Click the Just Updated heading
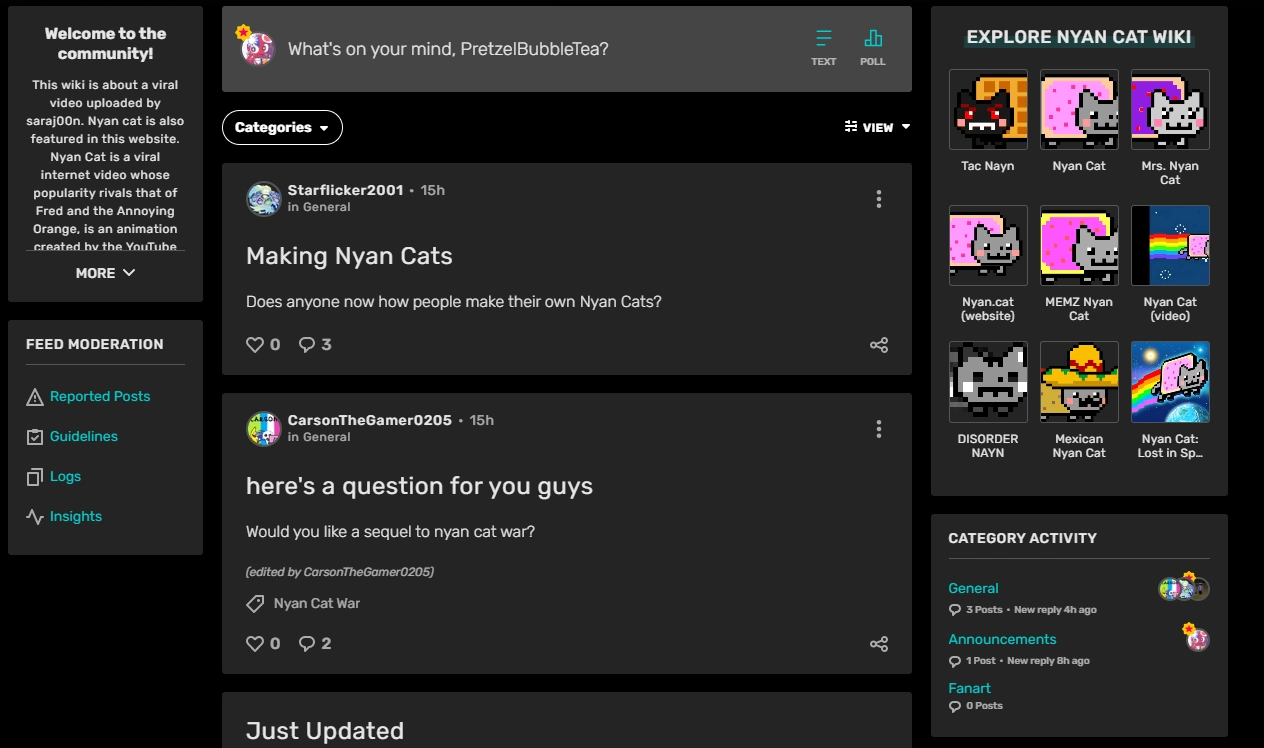 [x=325, y=731]
